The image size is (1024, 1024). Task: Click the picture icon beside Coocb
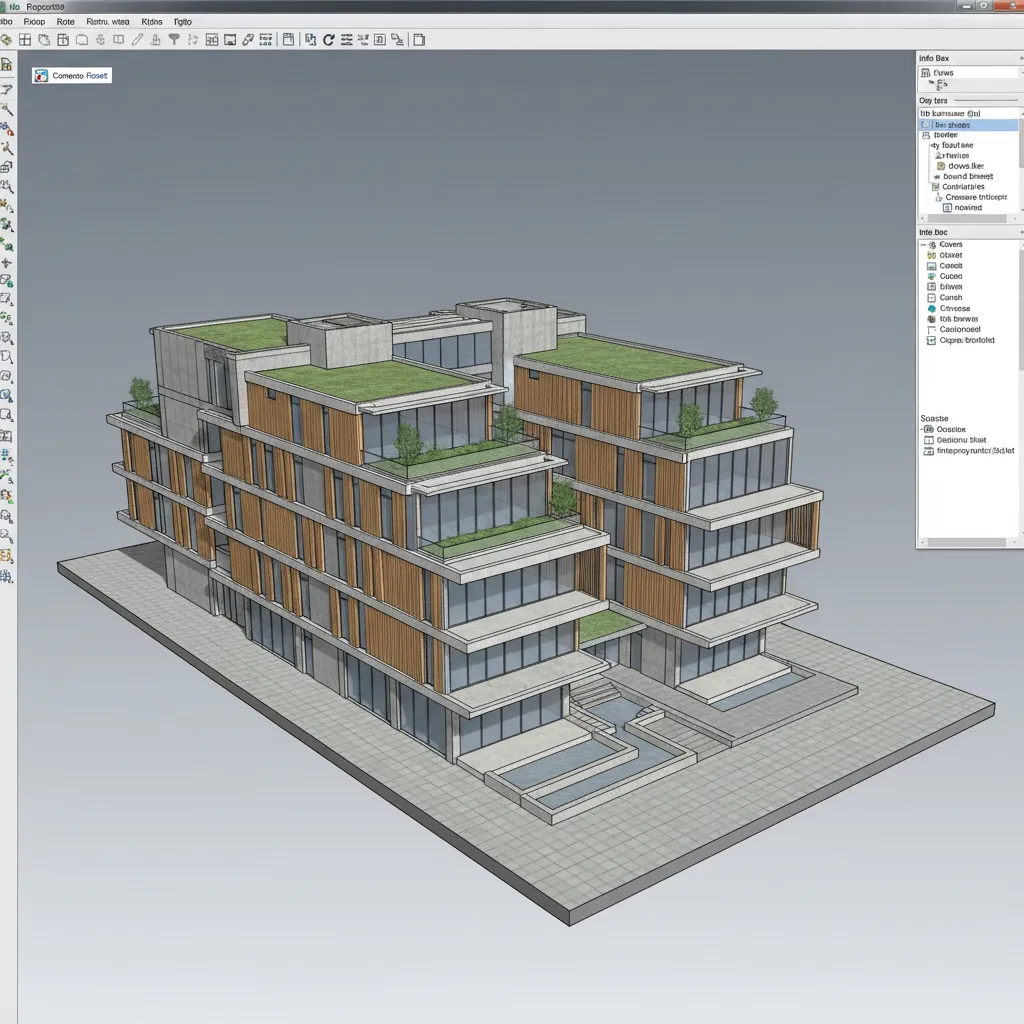(931, 266)
